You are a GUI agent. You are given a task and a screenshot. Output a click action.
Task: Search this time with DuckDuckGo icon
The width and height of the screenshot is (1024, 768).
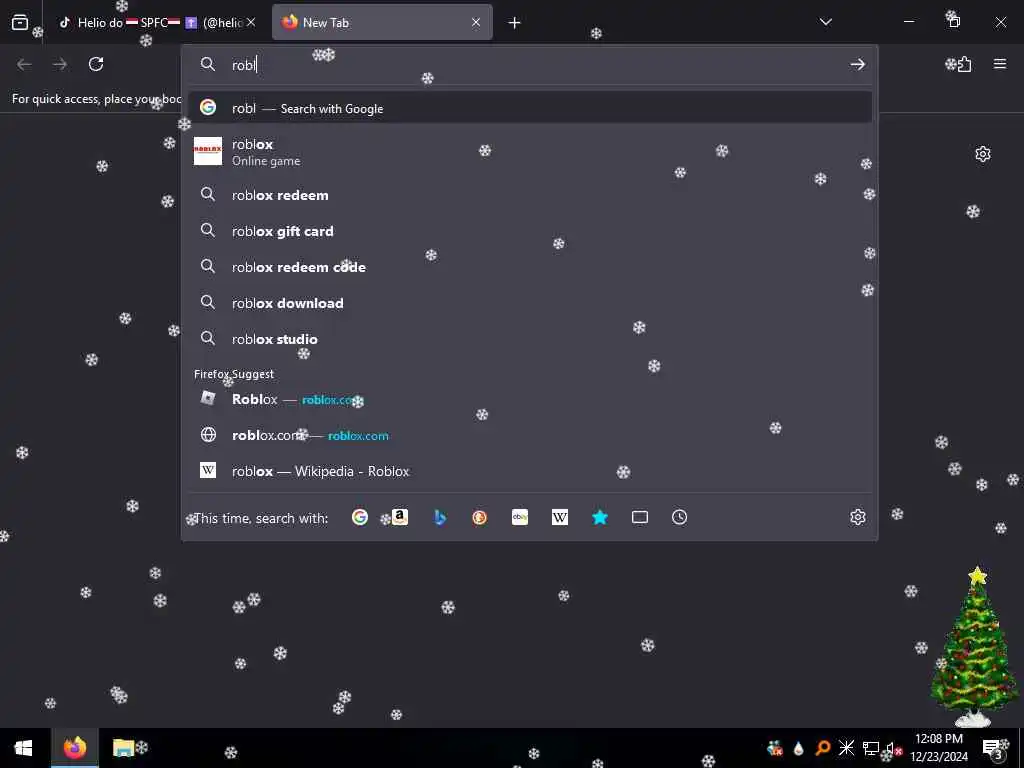(x=479, y=517)
